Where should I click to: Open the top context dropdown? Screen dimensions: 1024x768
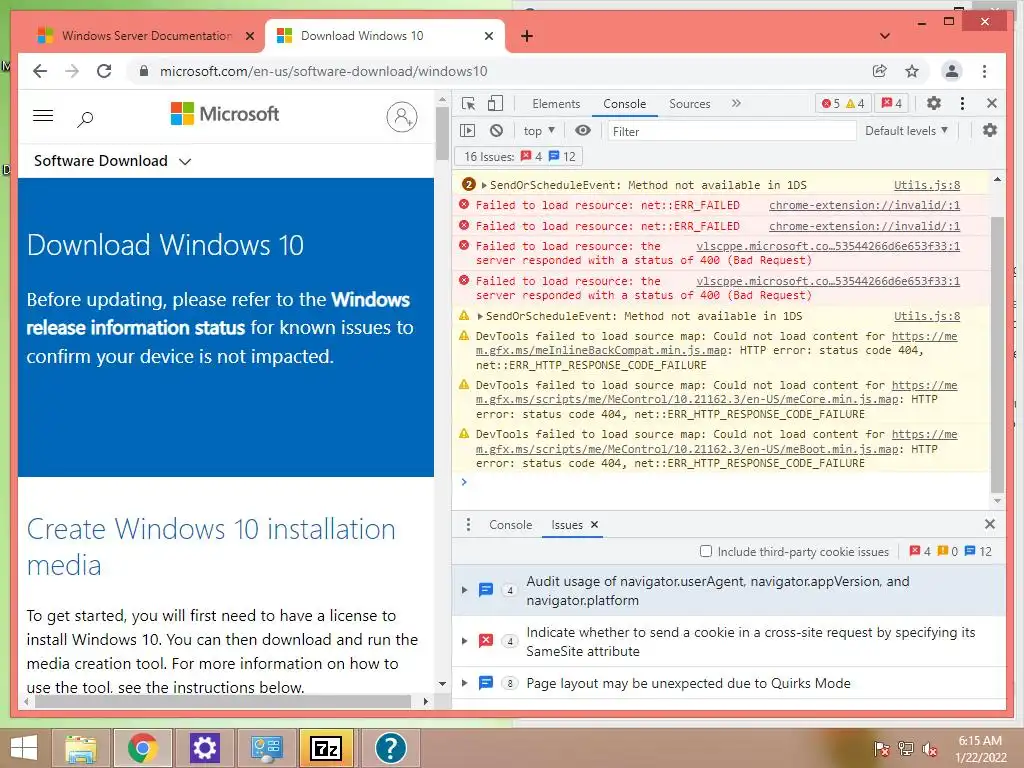pyautogui.click(x=539, y=131)
